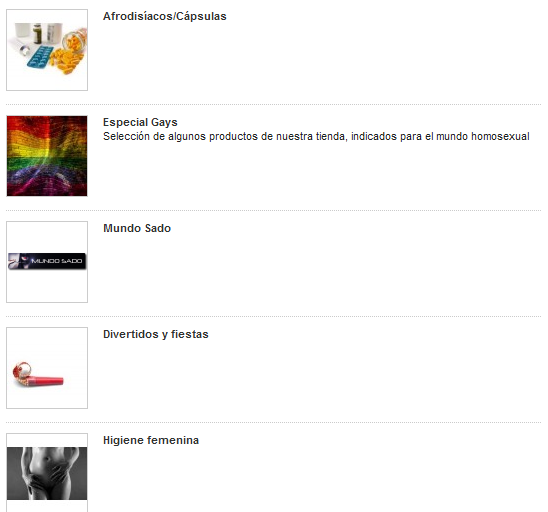Image resolution: width=548 pixels, height=512 pixels.
Task: Click the grayscale Higiene femenina thumbnail
Action: point(47,473)
